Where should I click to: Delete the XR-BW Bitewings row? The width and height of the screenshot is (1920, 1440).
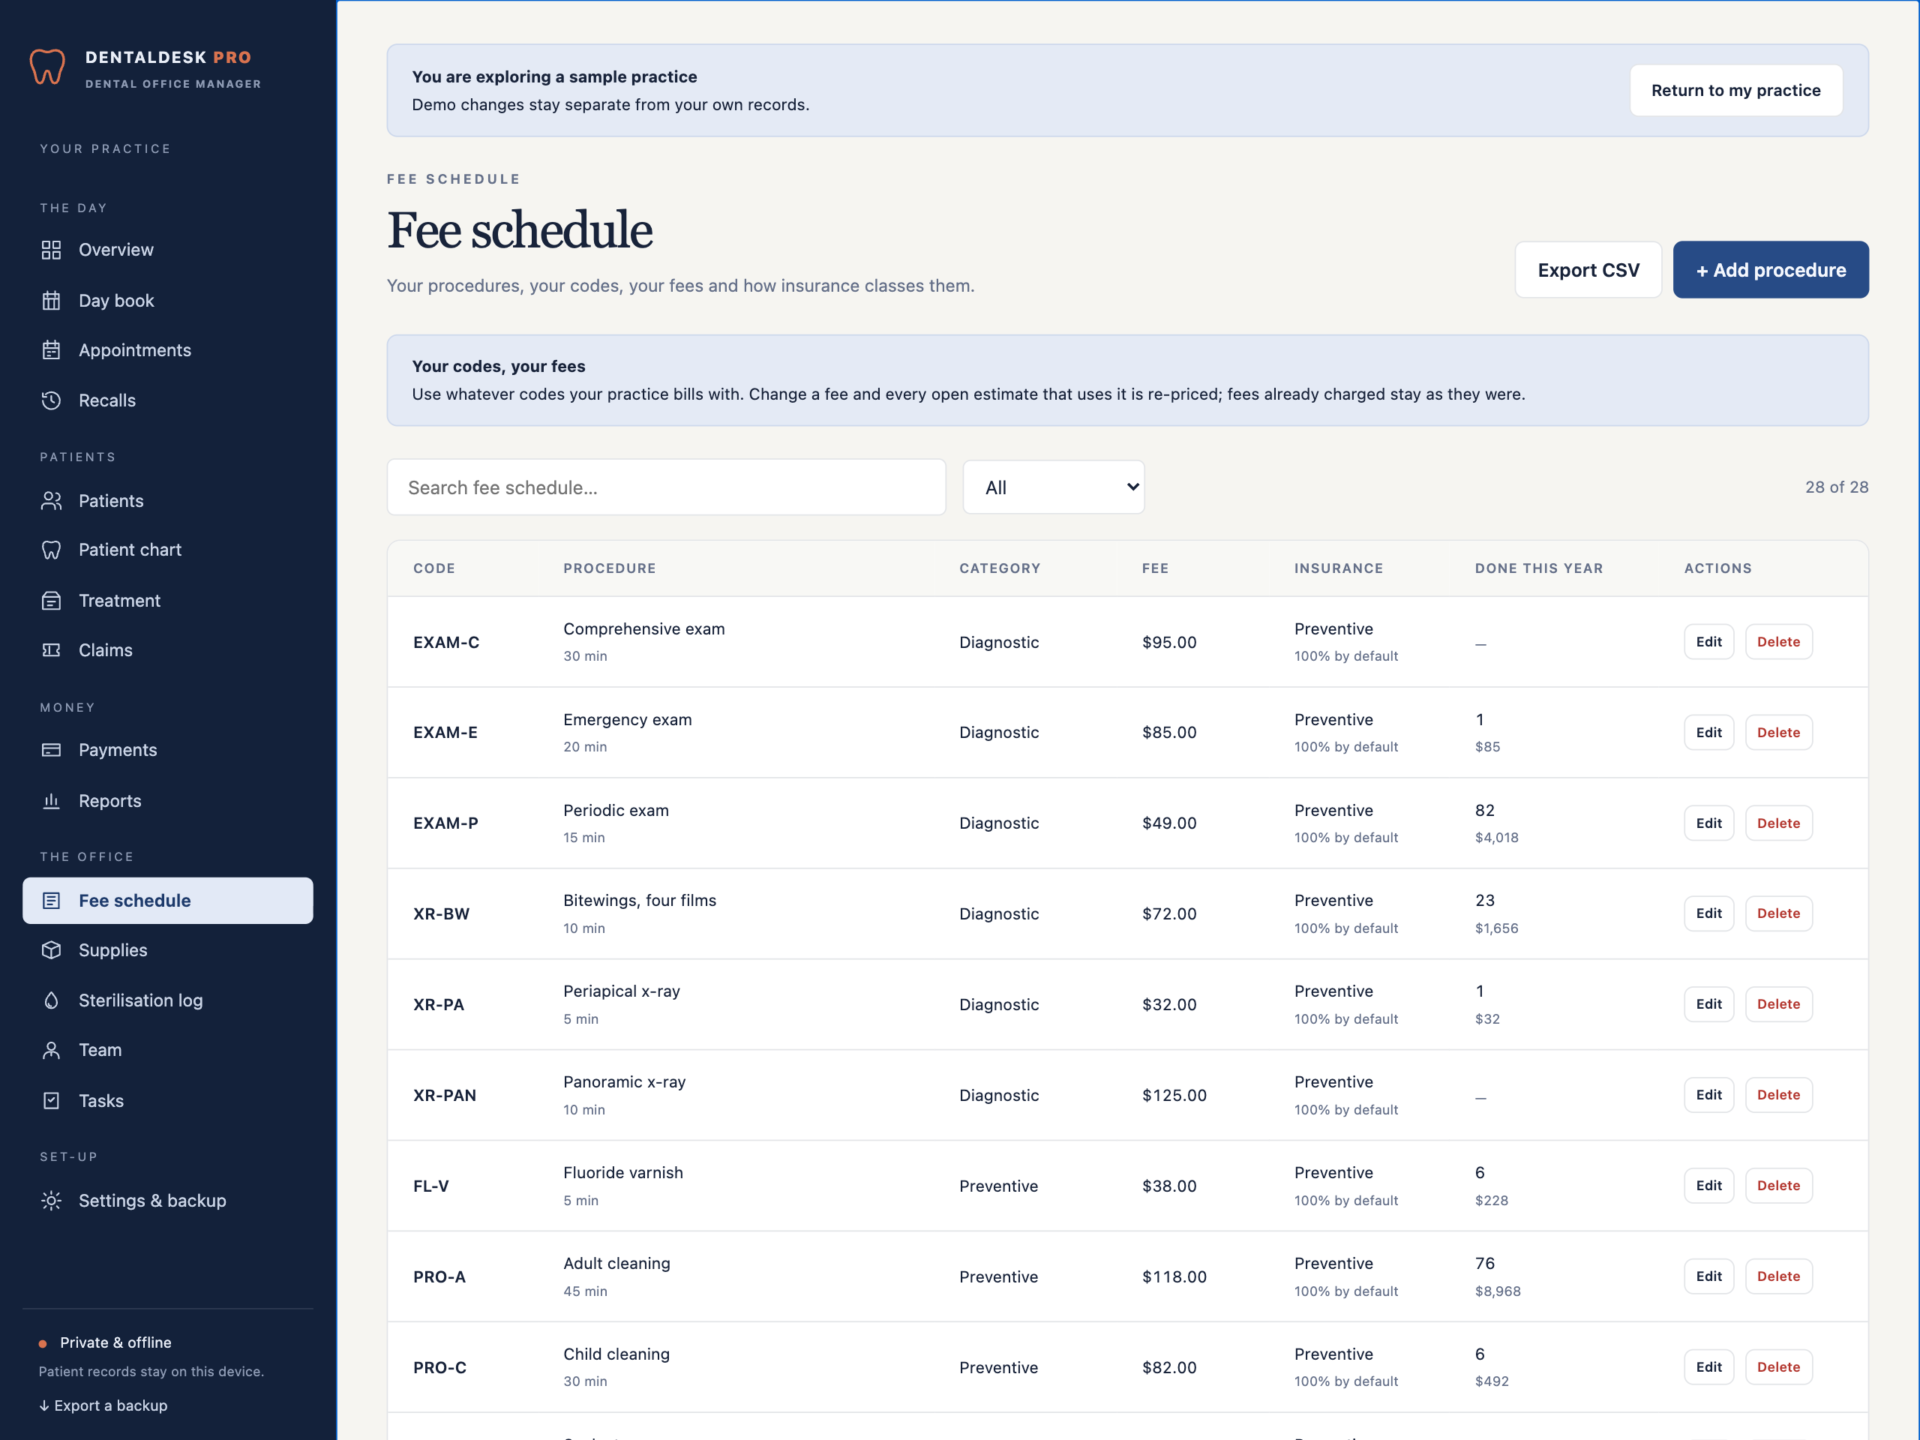[x=1778, y=913]
